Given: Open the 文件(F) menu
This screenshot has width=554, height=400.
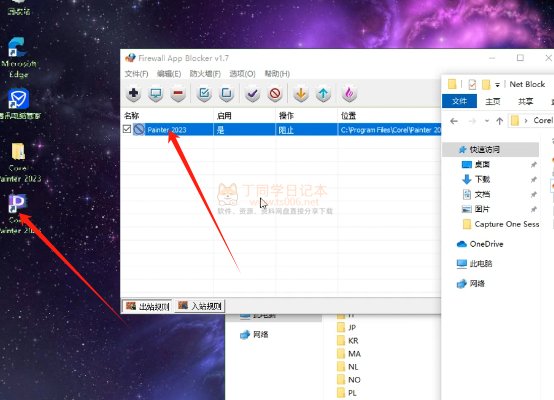Looking at the screenshot, I should [x=136, y=73].
